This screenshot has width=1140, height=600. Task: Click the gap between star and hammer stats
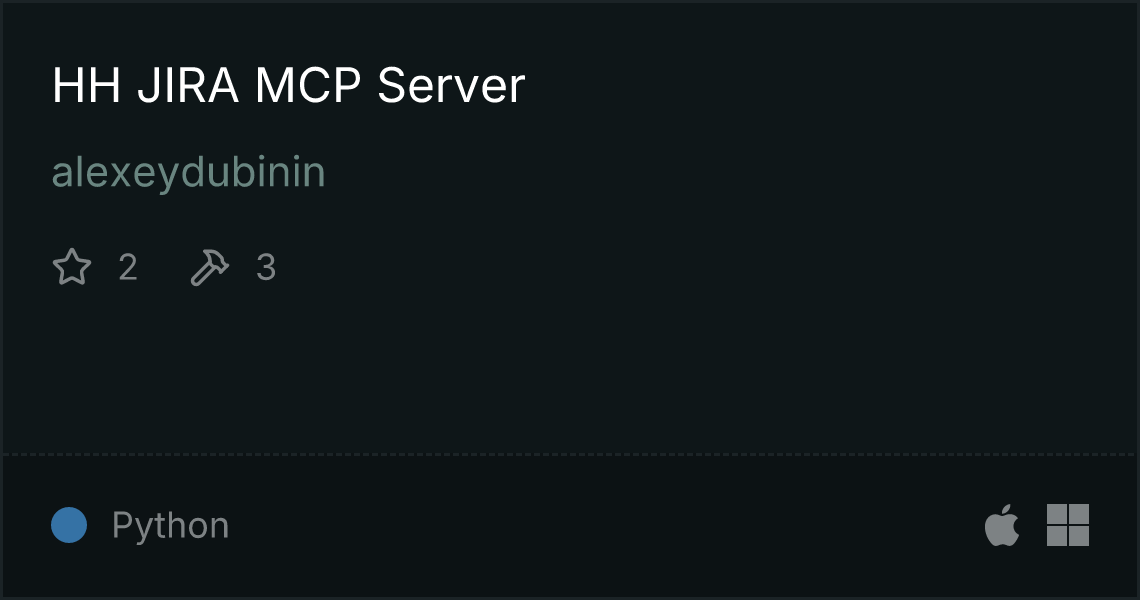[x=164, y=267]
